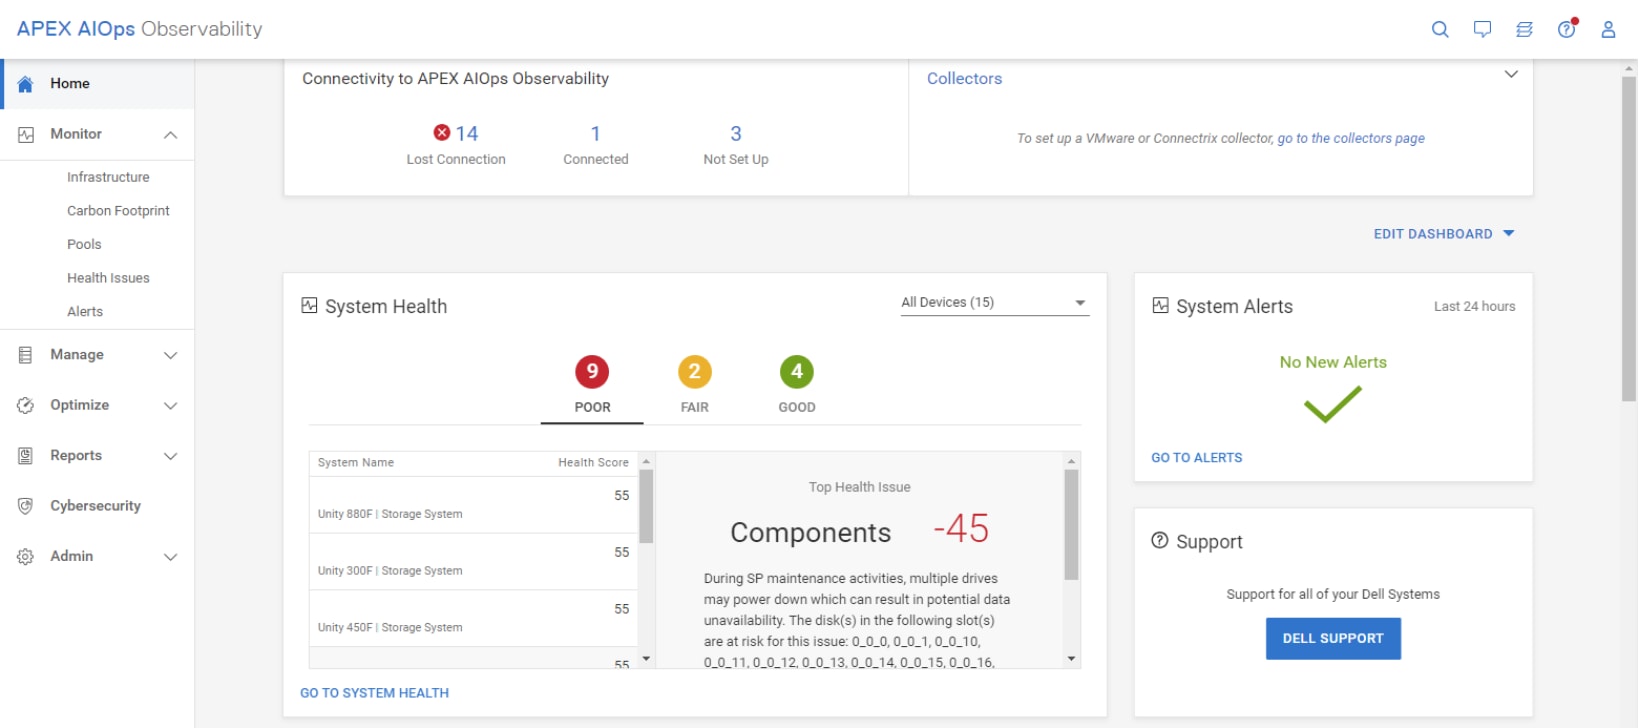This screenshot has width=1639, height=728.
Task: Click the Reports icon in the sidebar
Action: (26, 456)
